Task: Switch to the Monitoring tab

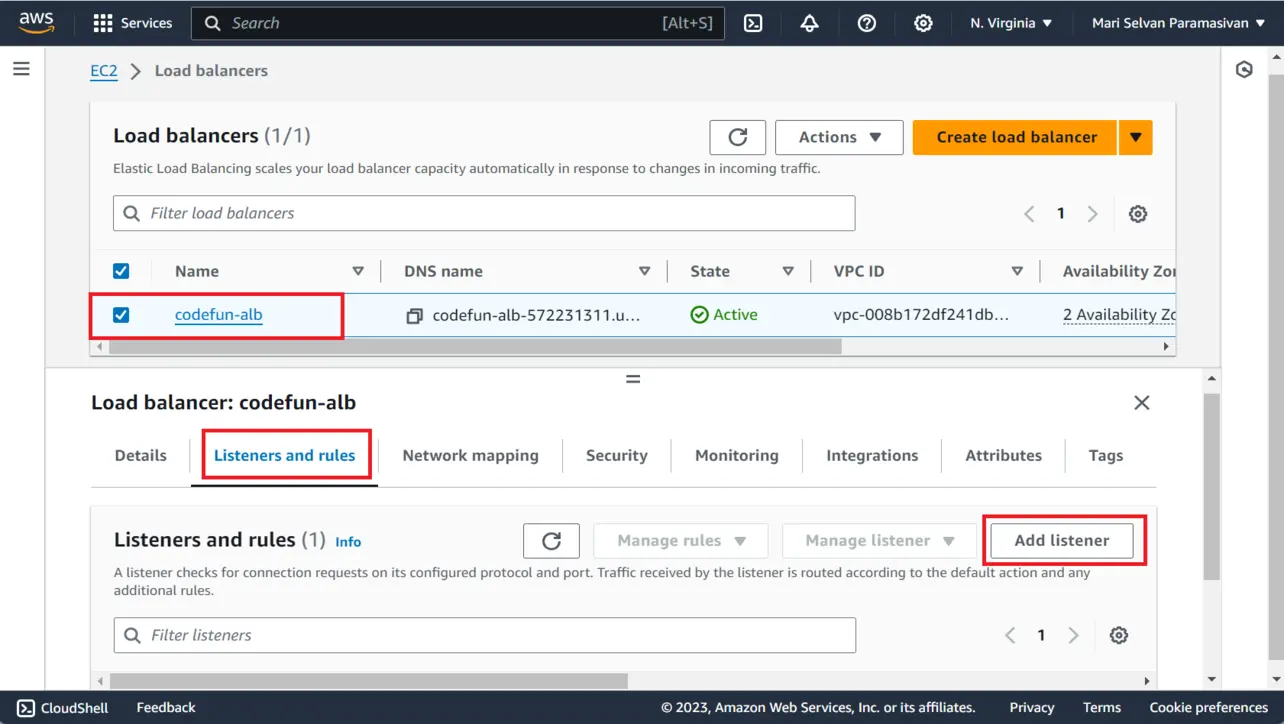Action: coord(737,455)
